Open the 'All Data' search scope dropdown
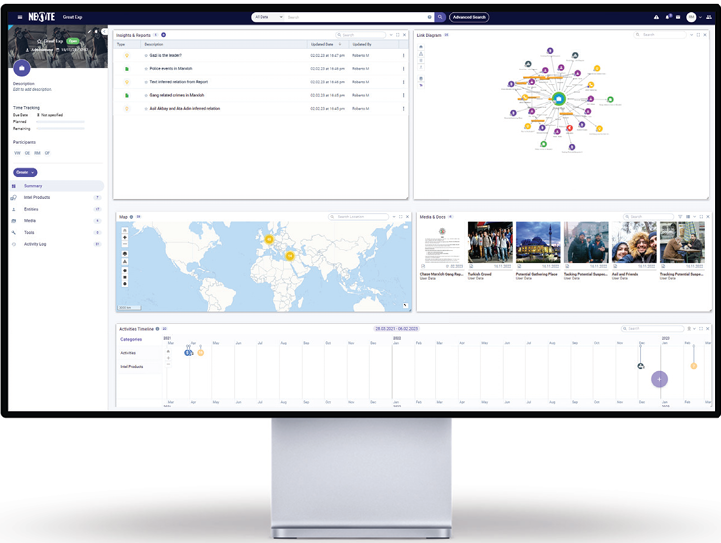Screen dimensions: 721x543 267,17
